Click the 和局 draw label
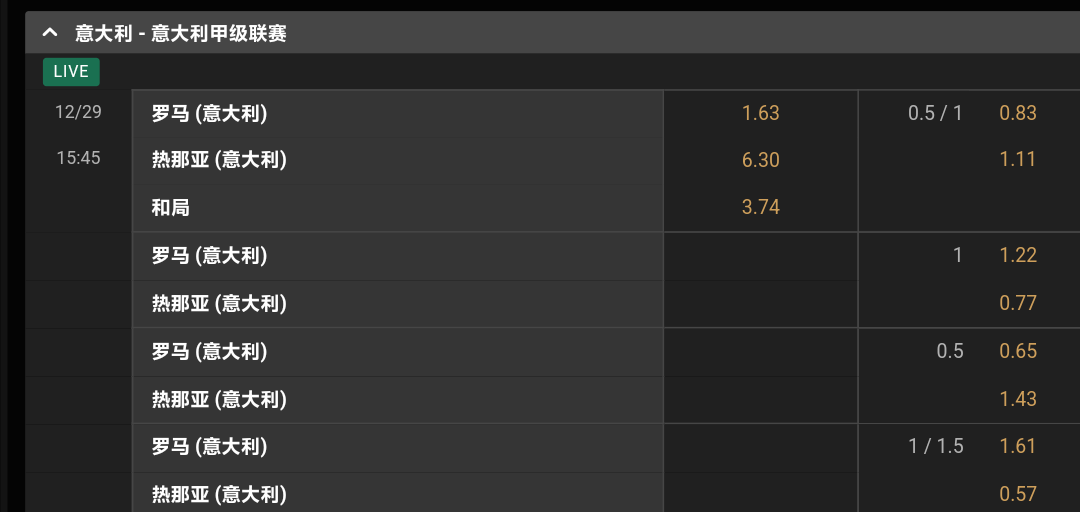This screenshot has width=1080, height=512. pyautogui.click(x=171, y=208)
